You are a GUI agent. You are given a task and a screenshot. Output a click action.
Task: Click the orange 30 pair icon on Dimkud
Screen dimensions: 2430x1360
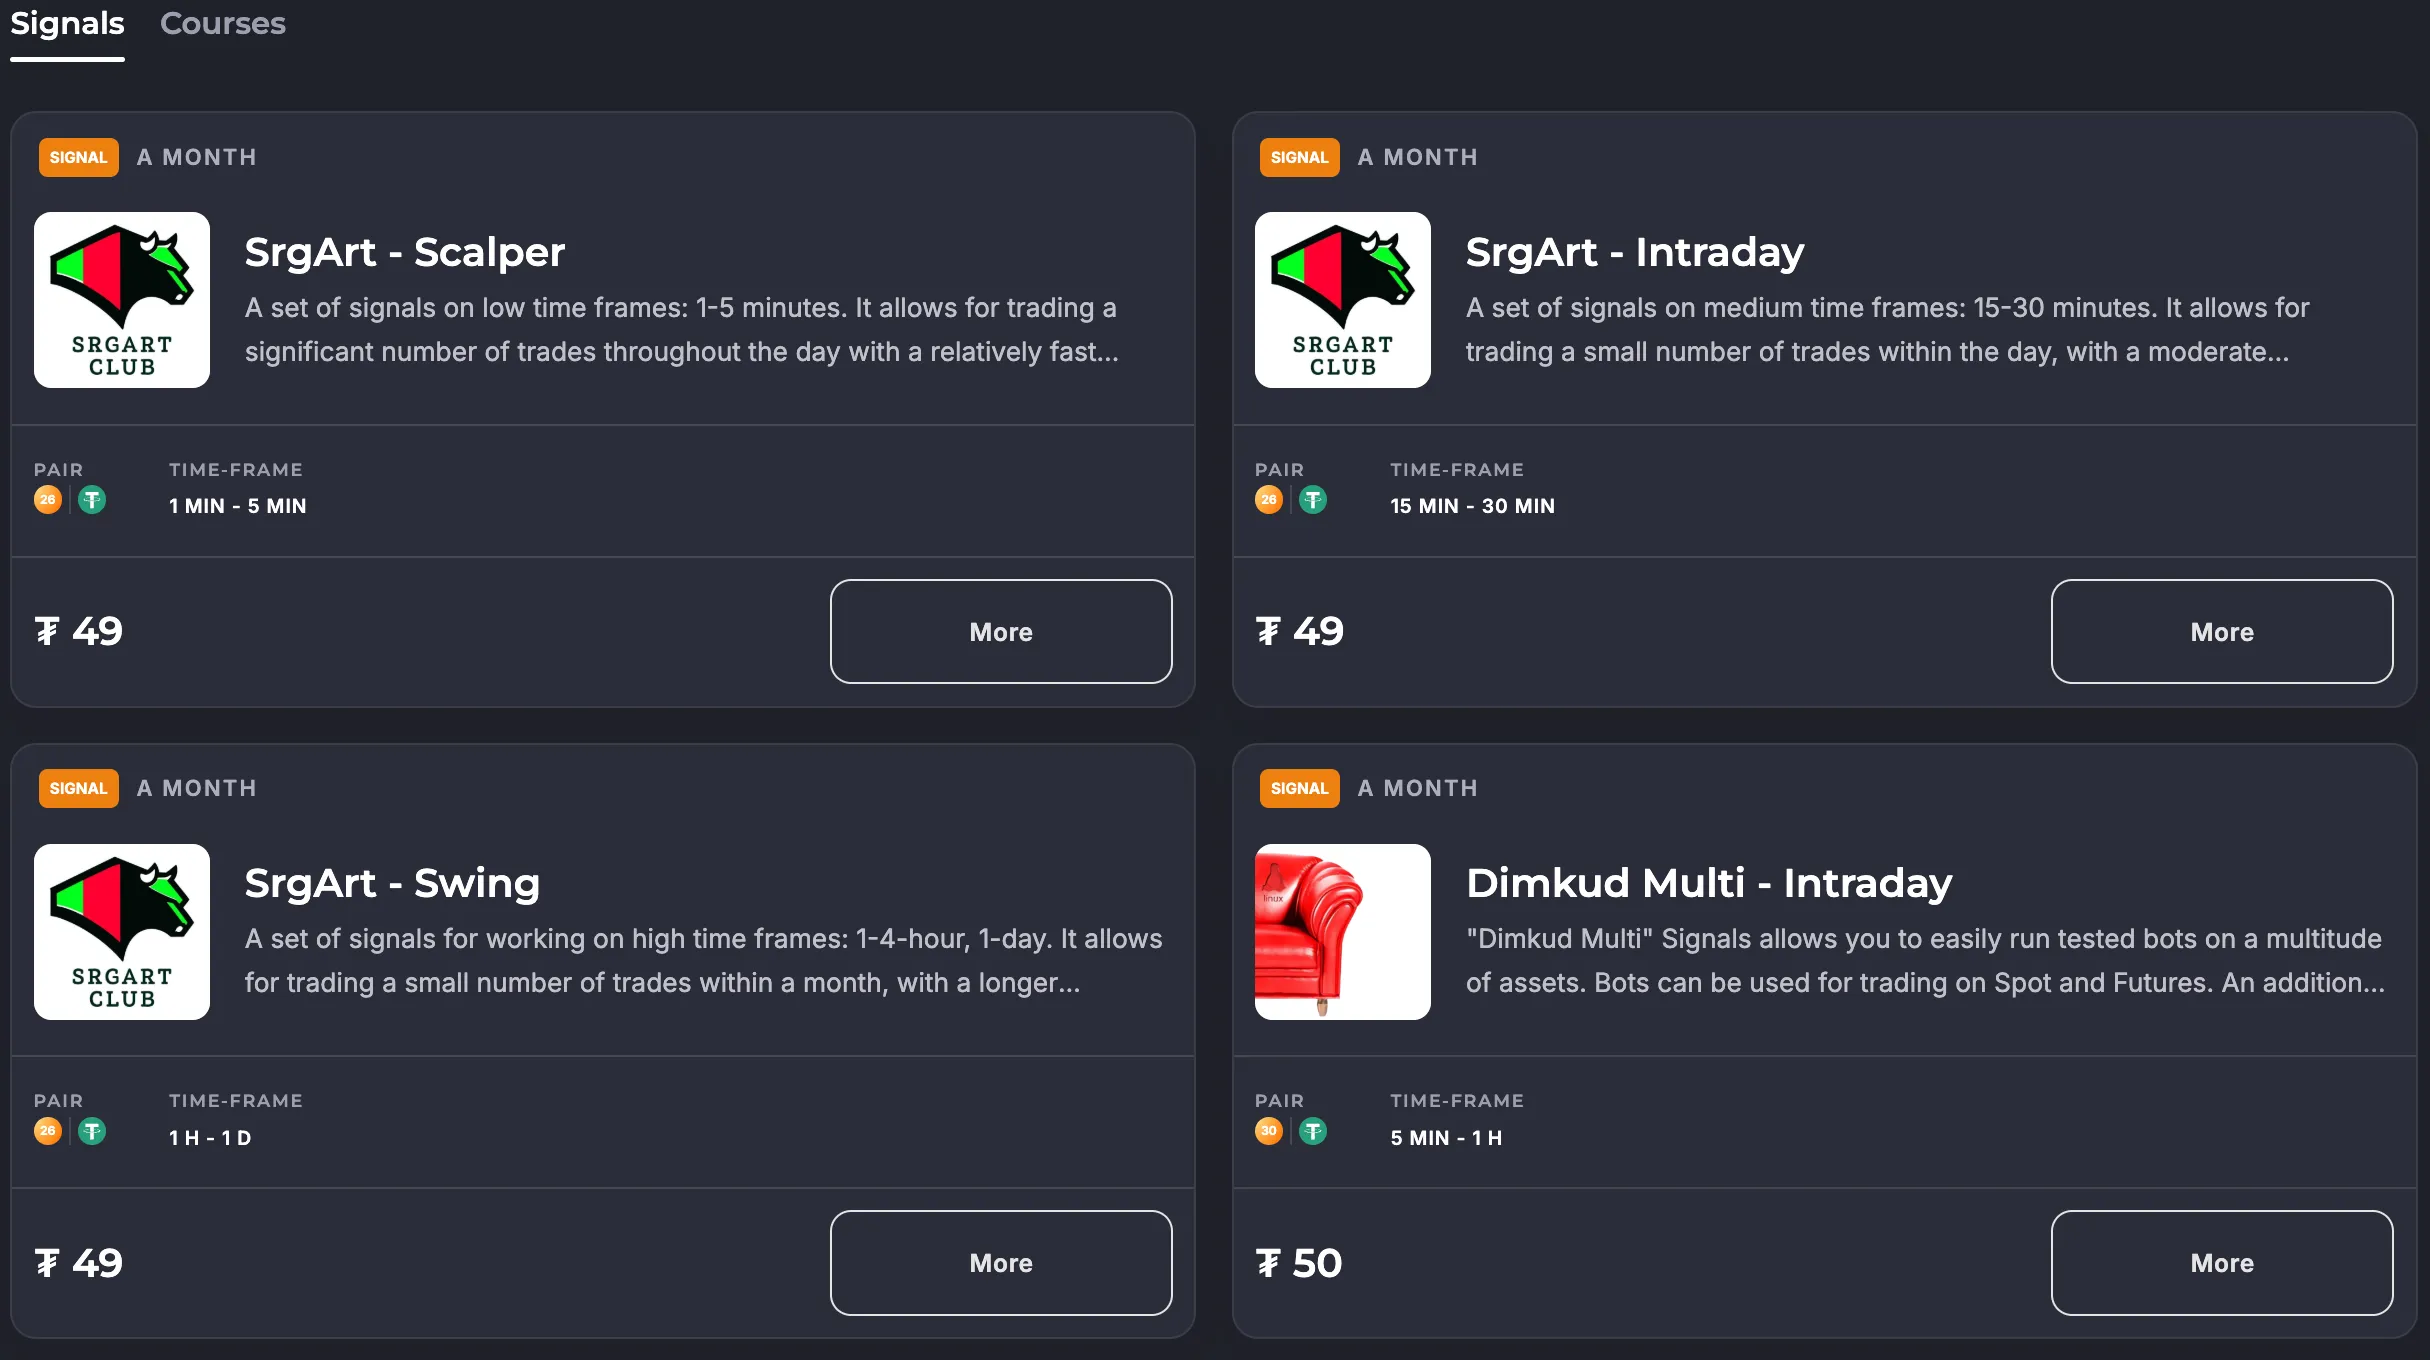tap(1268, 1131)
